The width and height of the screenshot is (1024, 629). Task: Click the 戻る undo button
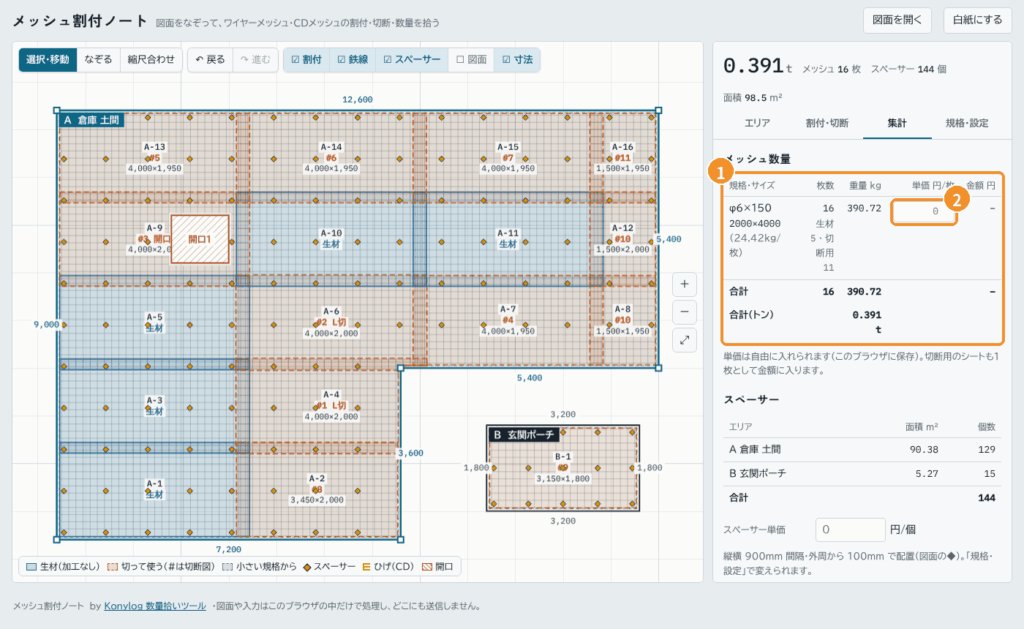click(x=210, y=59)
